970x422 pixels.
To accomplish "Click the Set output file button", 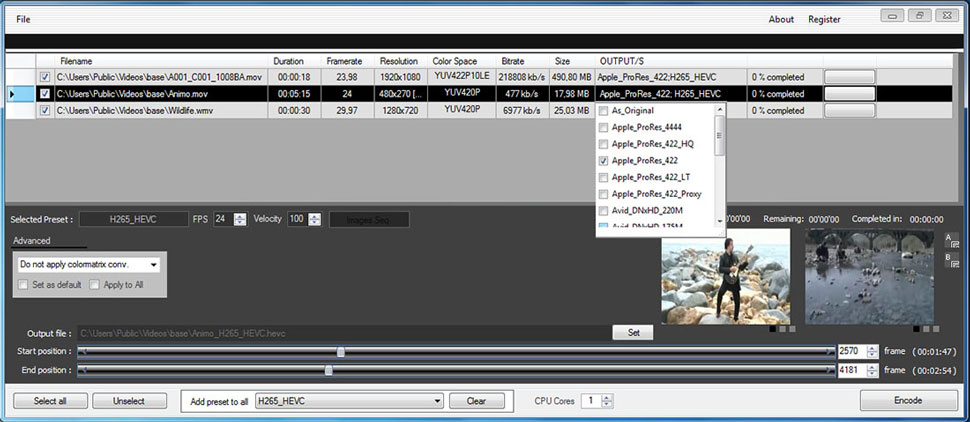I will pyautogui.click(x=633, y=332).
